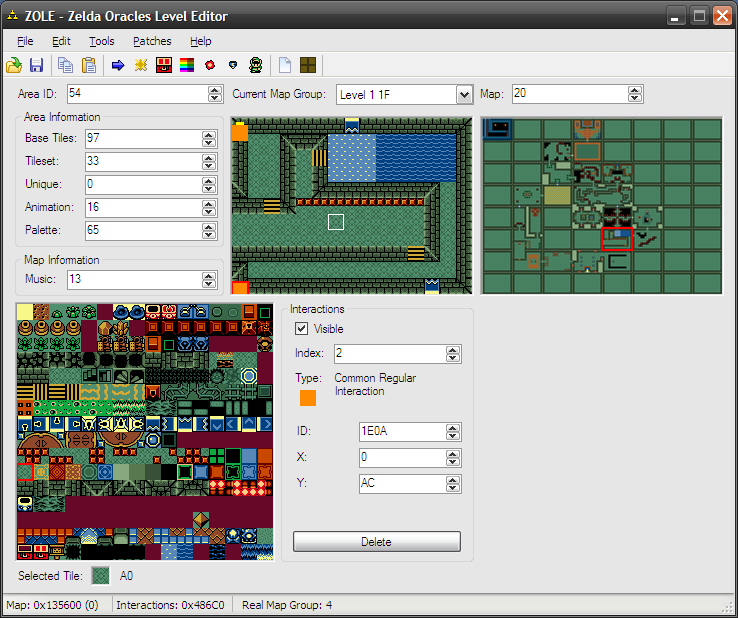
Task: Click the open folder icon in toolbar
Action: (x=14, y=66)
